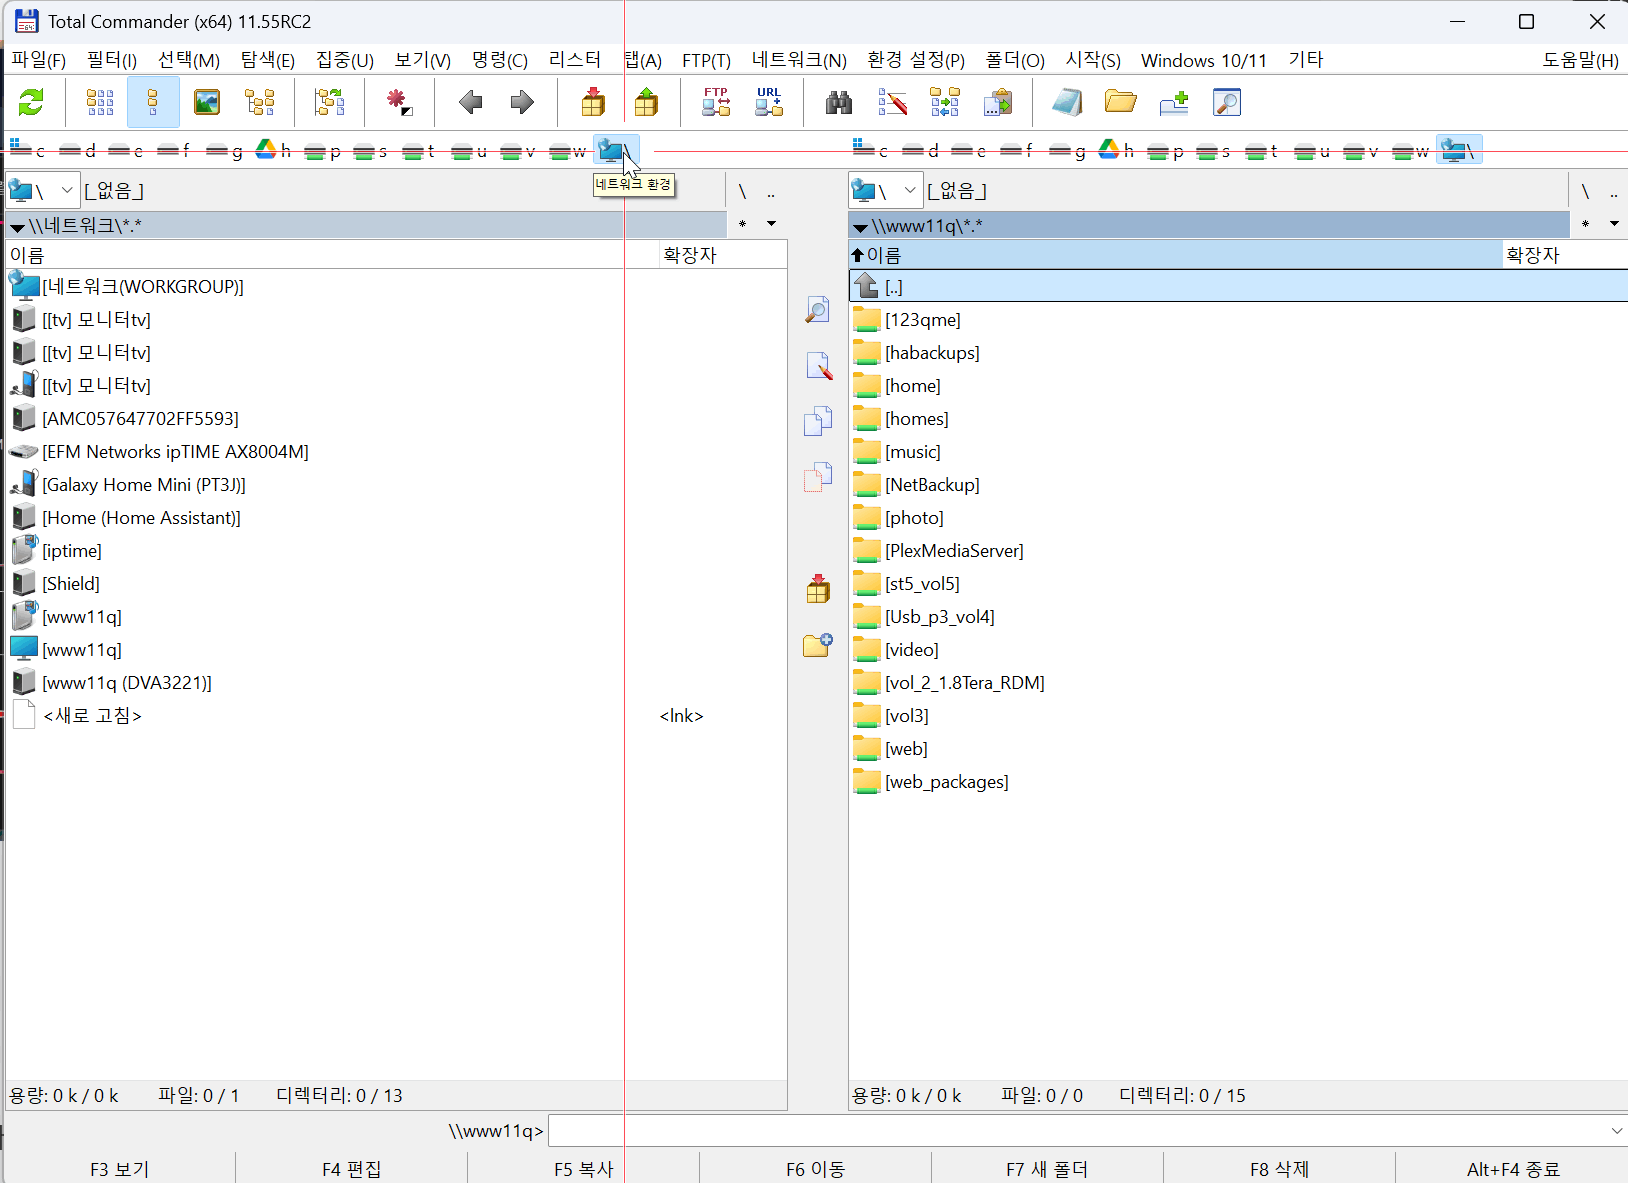The width and height of the screenshot is (1628, 1183).
Task: Click the synchronize directories toolbar icon
Action: click(x=945, y=102)
